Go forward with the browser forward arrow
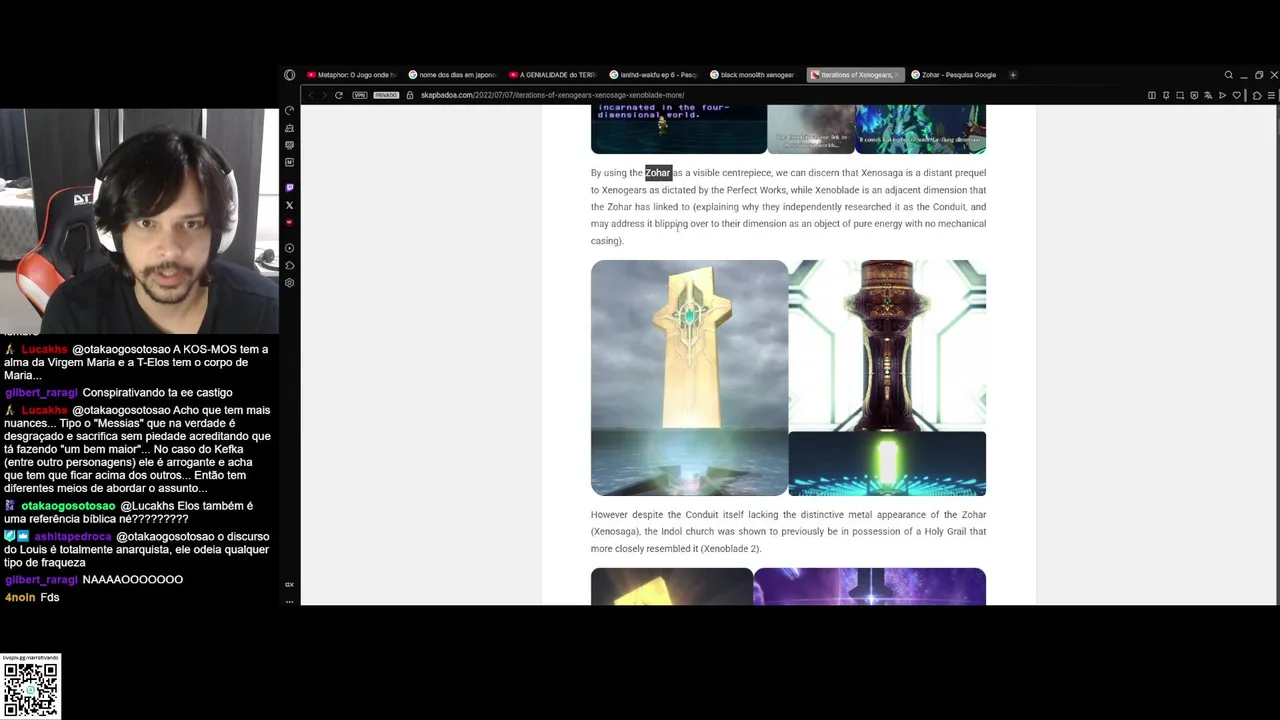This screenshot has height=720, width=1280. click(x=324, y=95)
